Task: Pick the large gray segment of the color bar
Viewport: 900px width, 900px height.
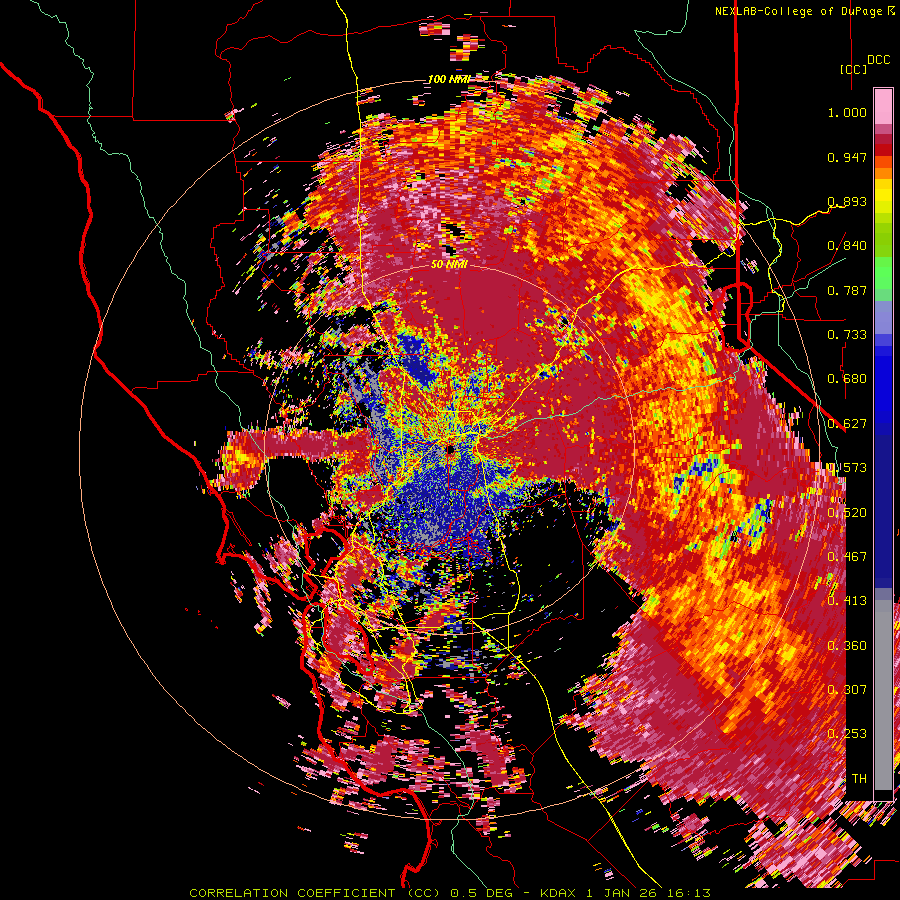Action: point(883,695)
